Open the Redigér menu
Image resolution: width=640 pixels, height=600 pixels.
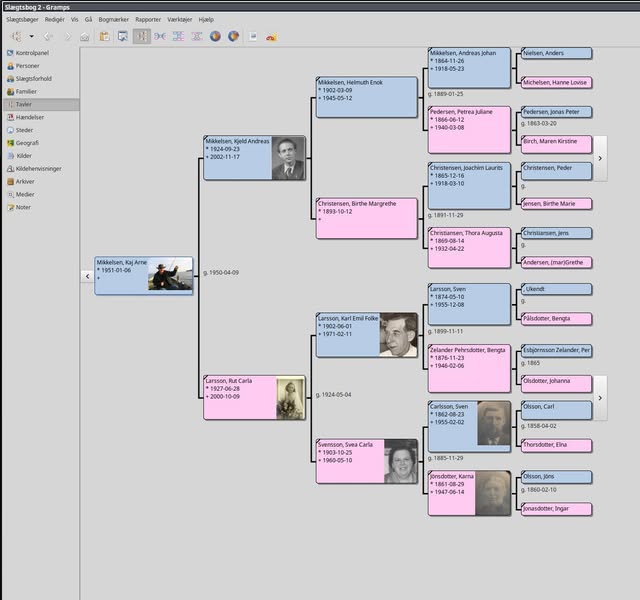coord(55,20)
